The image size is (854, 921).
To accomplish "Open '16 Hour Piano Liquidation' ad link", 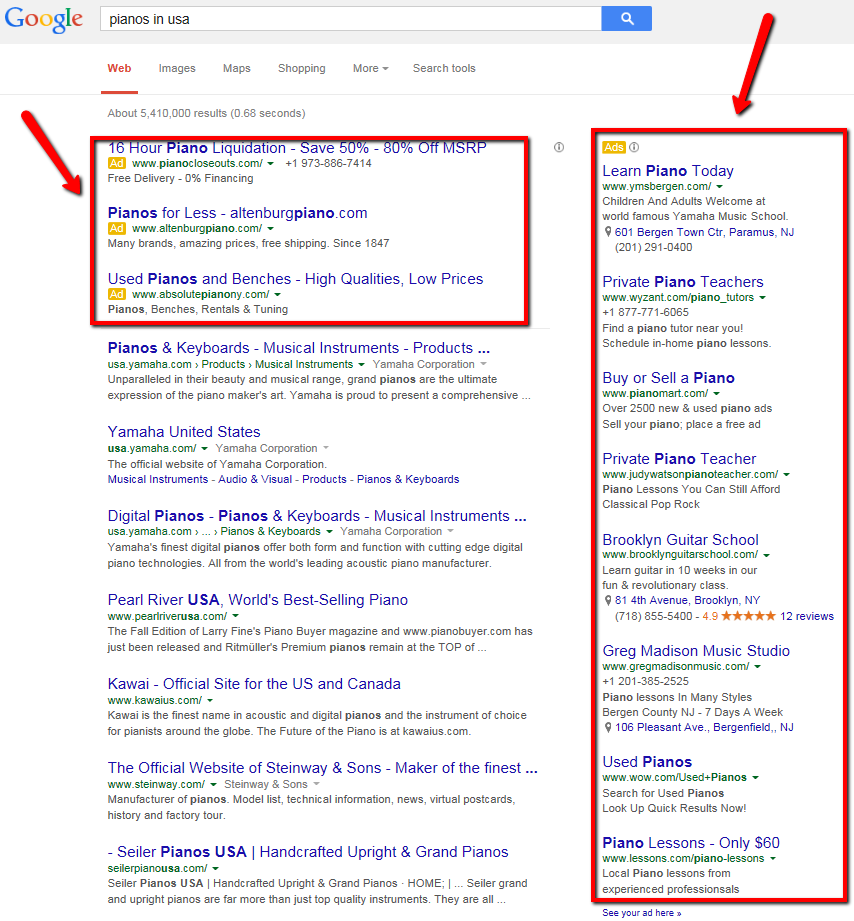I will click(297, 148).
